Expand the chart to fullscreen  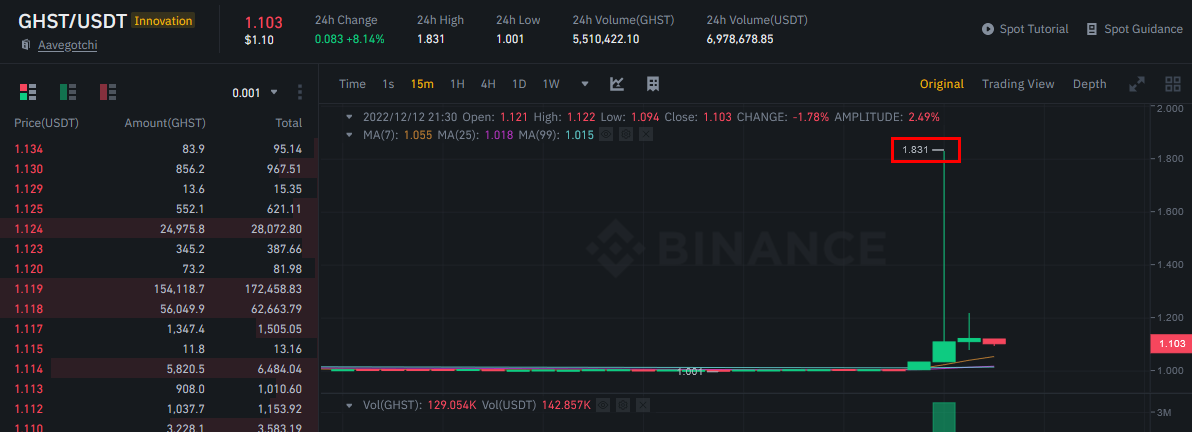[x=1137, y=84]
